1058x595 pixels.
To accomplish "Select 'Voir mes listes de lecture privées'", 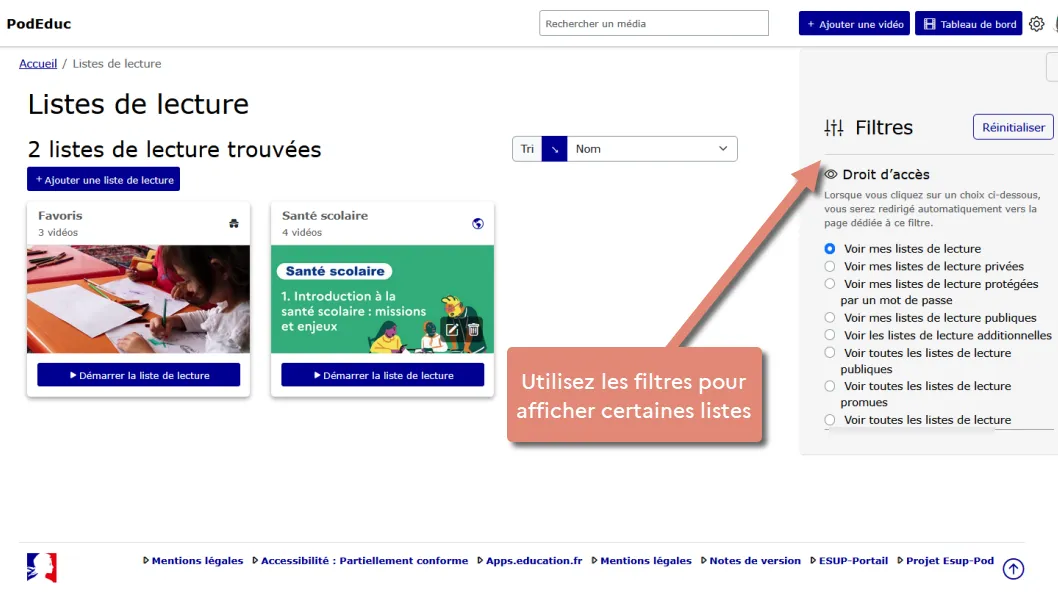I will (x=829, y=266).
